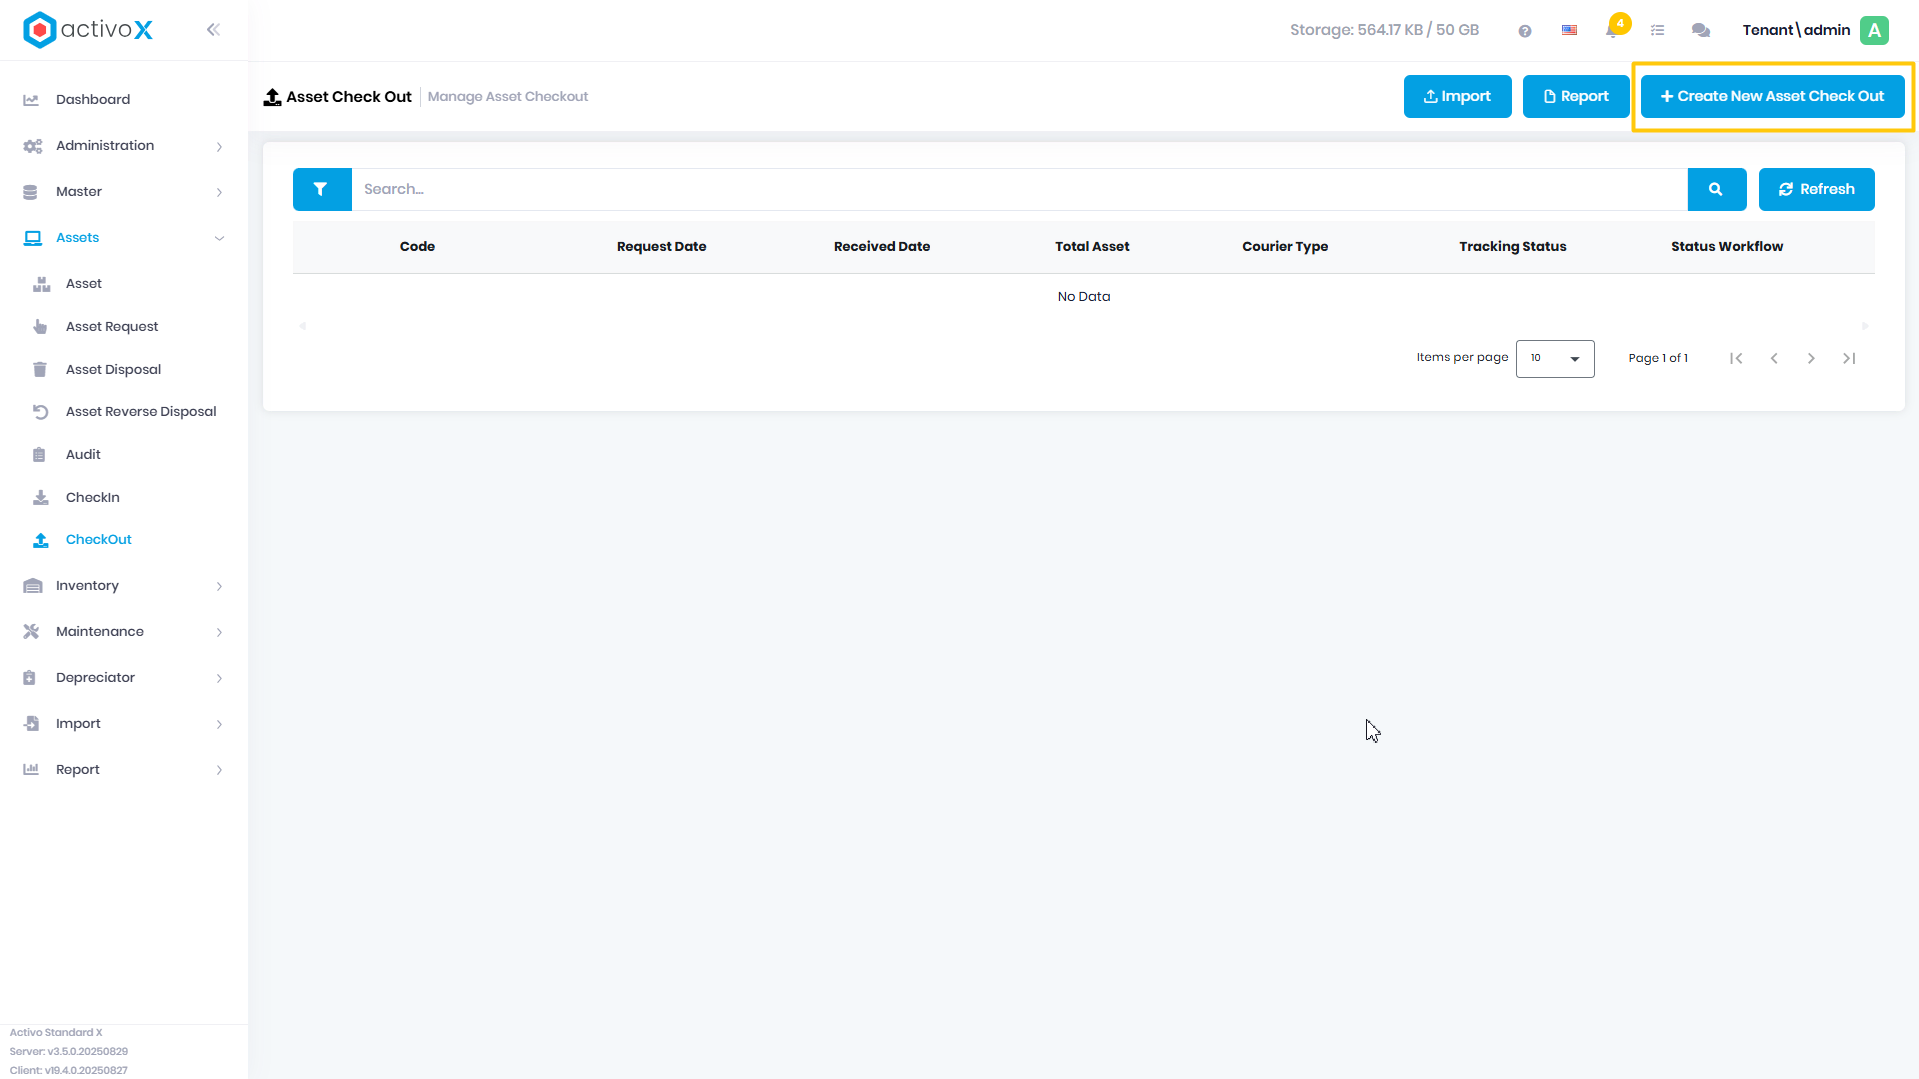Sort by Received Date column header
Screen dimensions: 1919x1079
(x=882, y=247)
